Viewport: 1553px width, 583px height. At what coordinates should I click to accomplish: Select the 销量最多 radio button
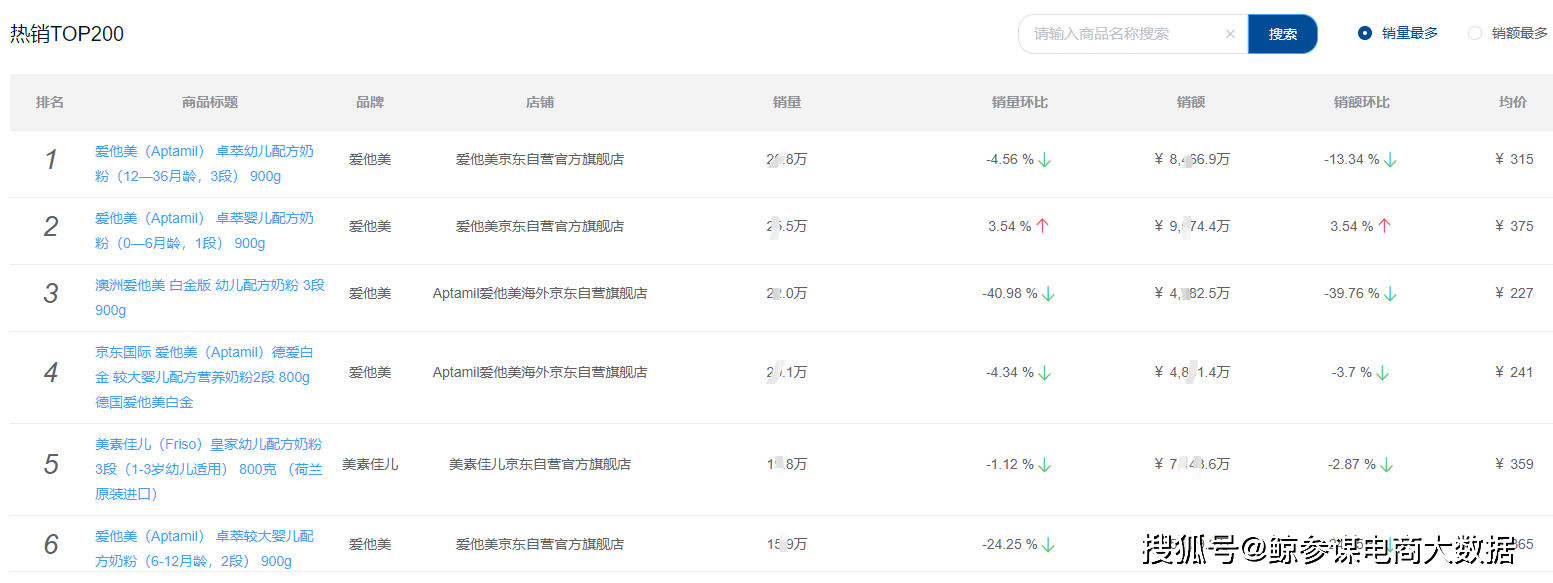[x=1365, y=33]
